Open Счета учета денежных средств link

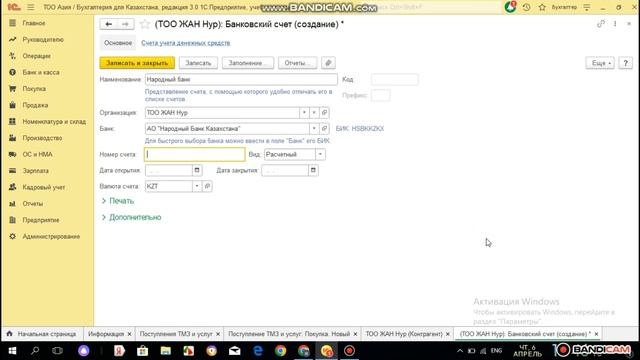pos(186,43)
